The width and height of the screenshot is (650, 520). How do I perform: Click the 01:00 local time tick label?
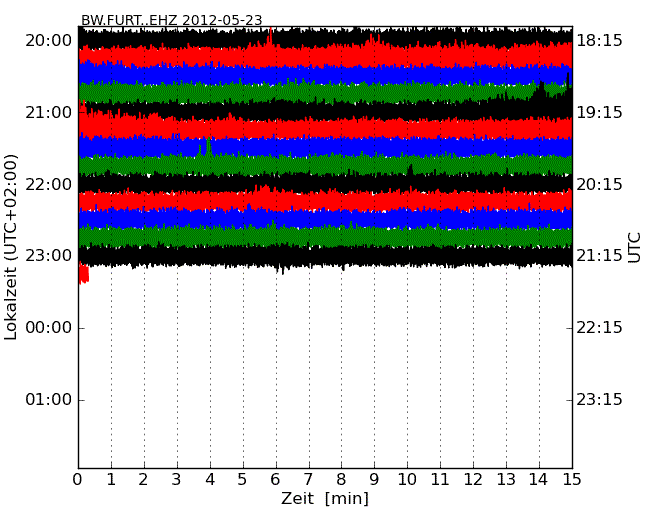[49, 400]
